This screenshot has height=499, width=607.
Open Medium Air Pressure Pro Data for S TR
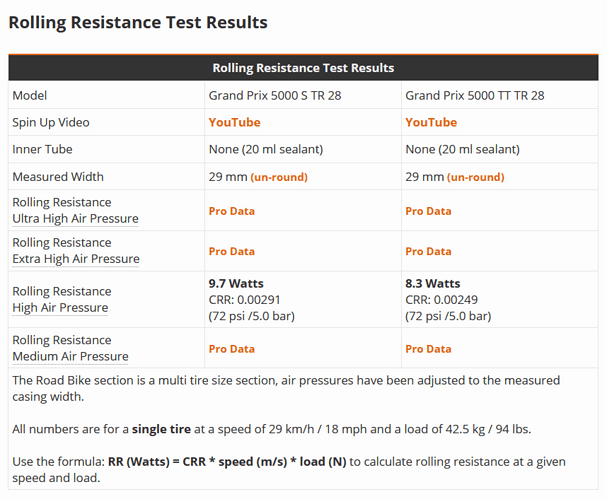tap(231, 349)
